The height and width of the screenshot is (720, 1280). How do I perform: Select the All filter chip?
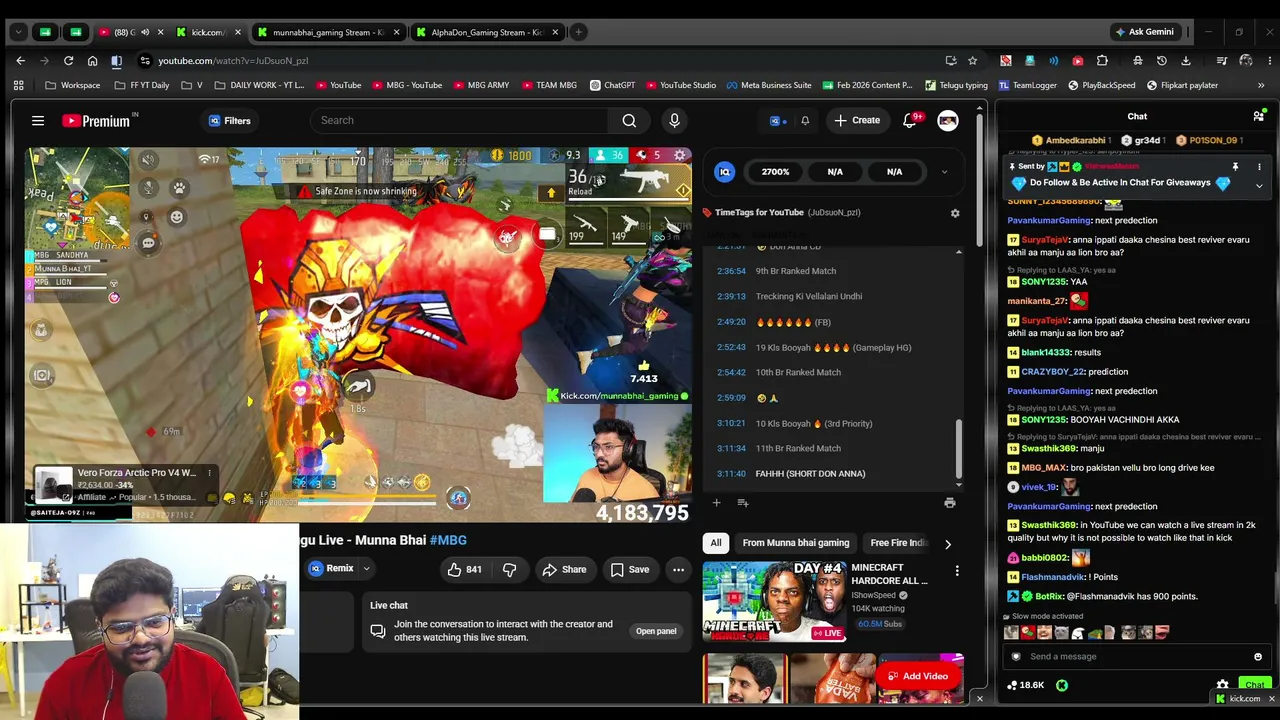pos(716,543)
